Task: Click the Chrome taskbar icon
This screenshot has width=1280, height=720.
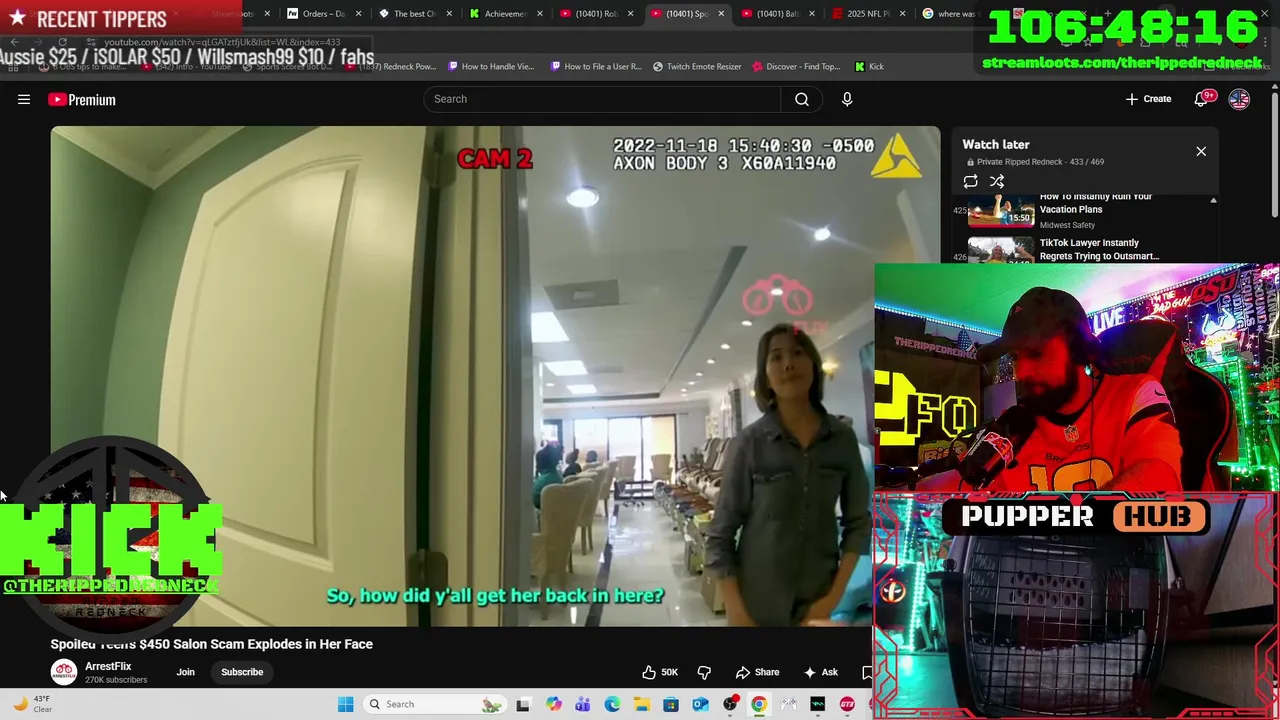Action: (759, 704)
